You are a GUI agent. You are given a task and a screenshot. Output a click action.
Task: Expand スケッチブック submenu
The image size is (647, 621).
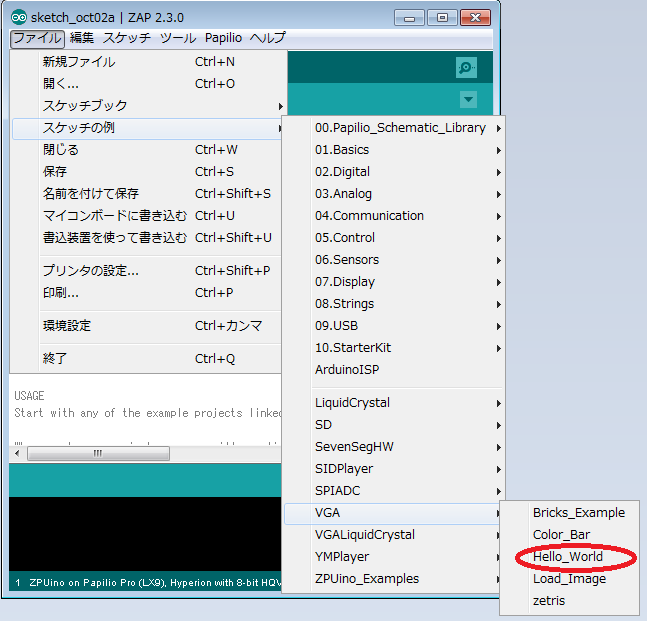point(148,106)
